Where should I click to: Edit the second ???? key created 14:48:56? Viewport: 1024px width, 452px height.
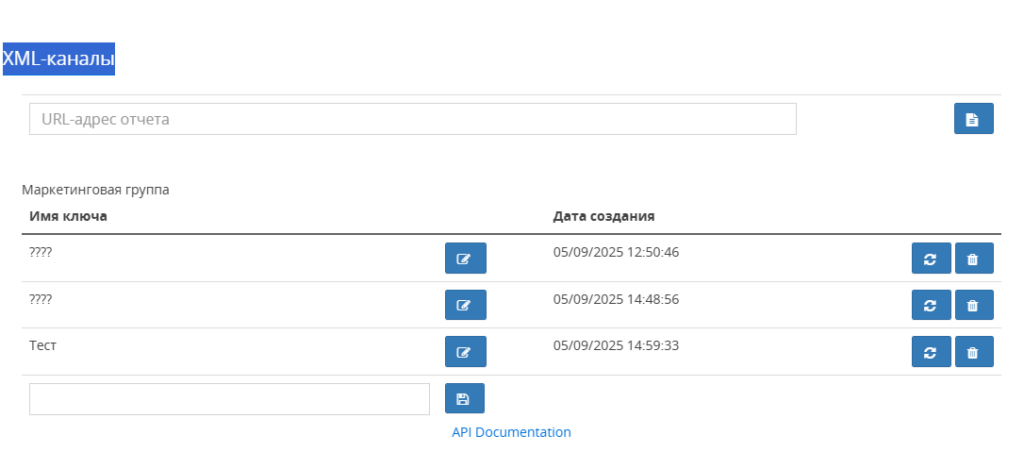click(x=466, y=304)
